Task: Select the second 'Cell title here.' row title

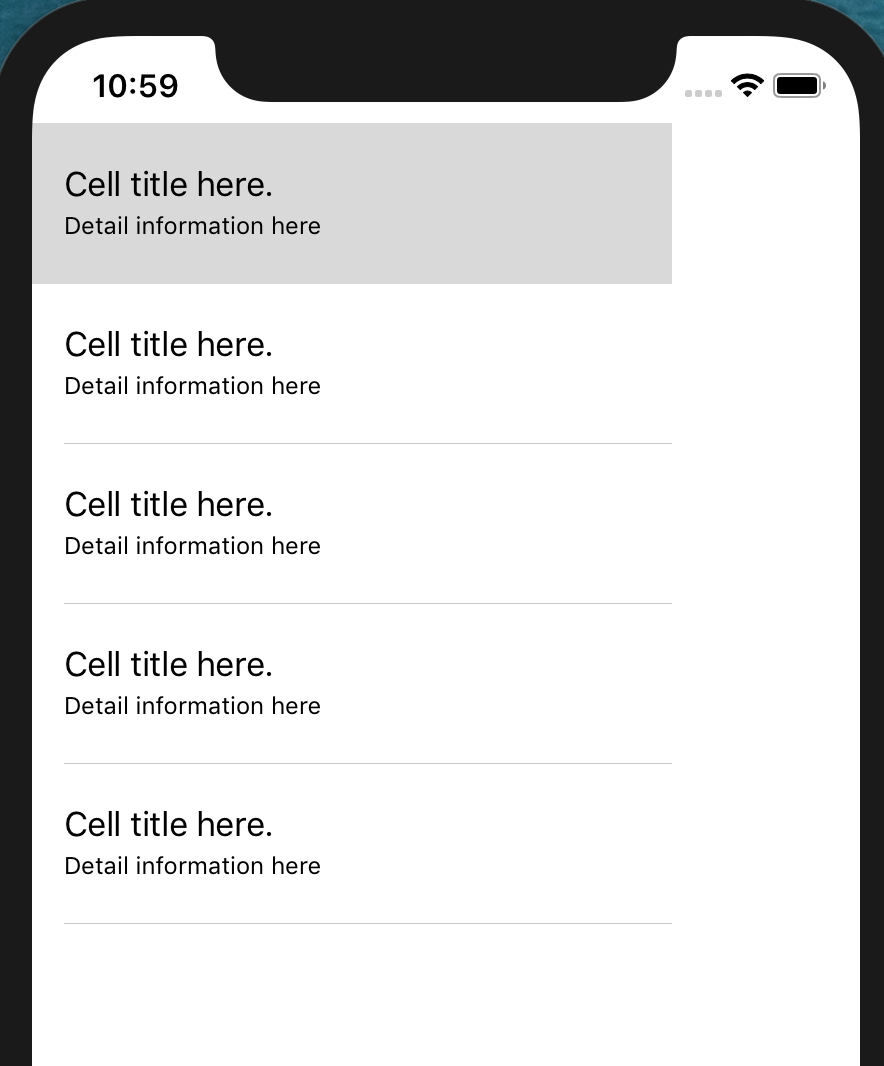Action: [169, 345]
